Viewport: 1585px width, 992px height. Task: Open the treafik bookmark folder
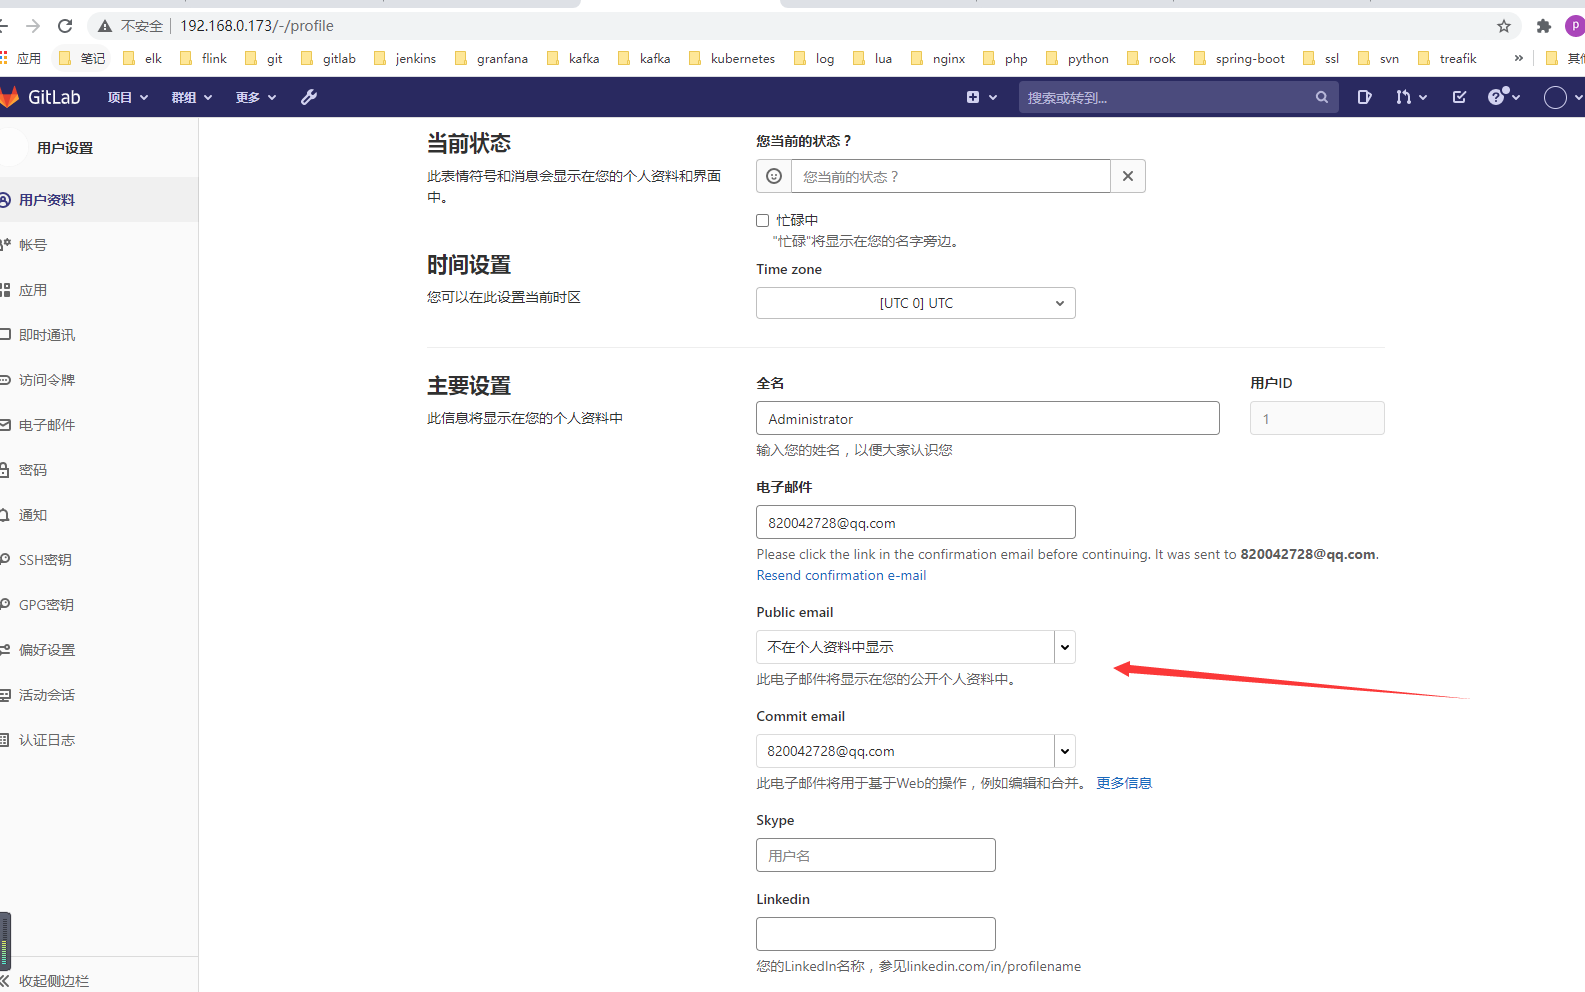click(1447, 58)
